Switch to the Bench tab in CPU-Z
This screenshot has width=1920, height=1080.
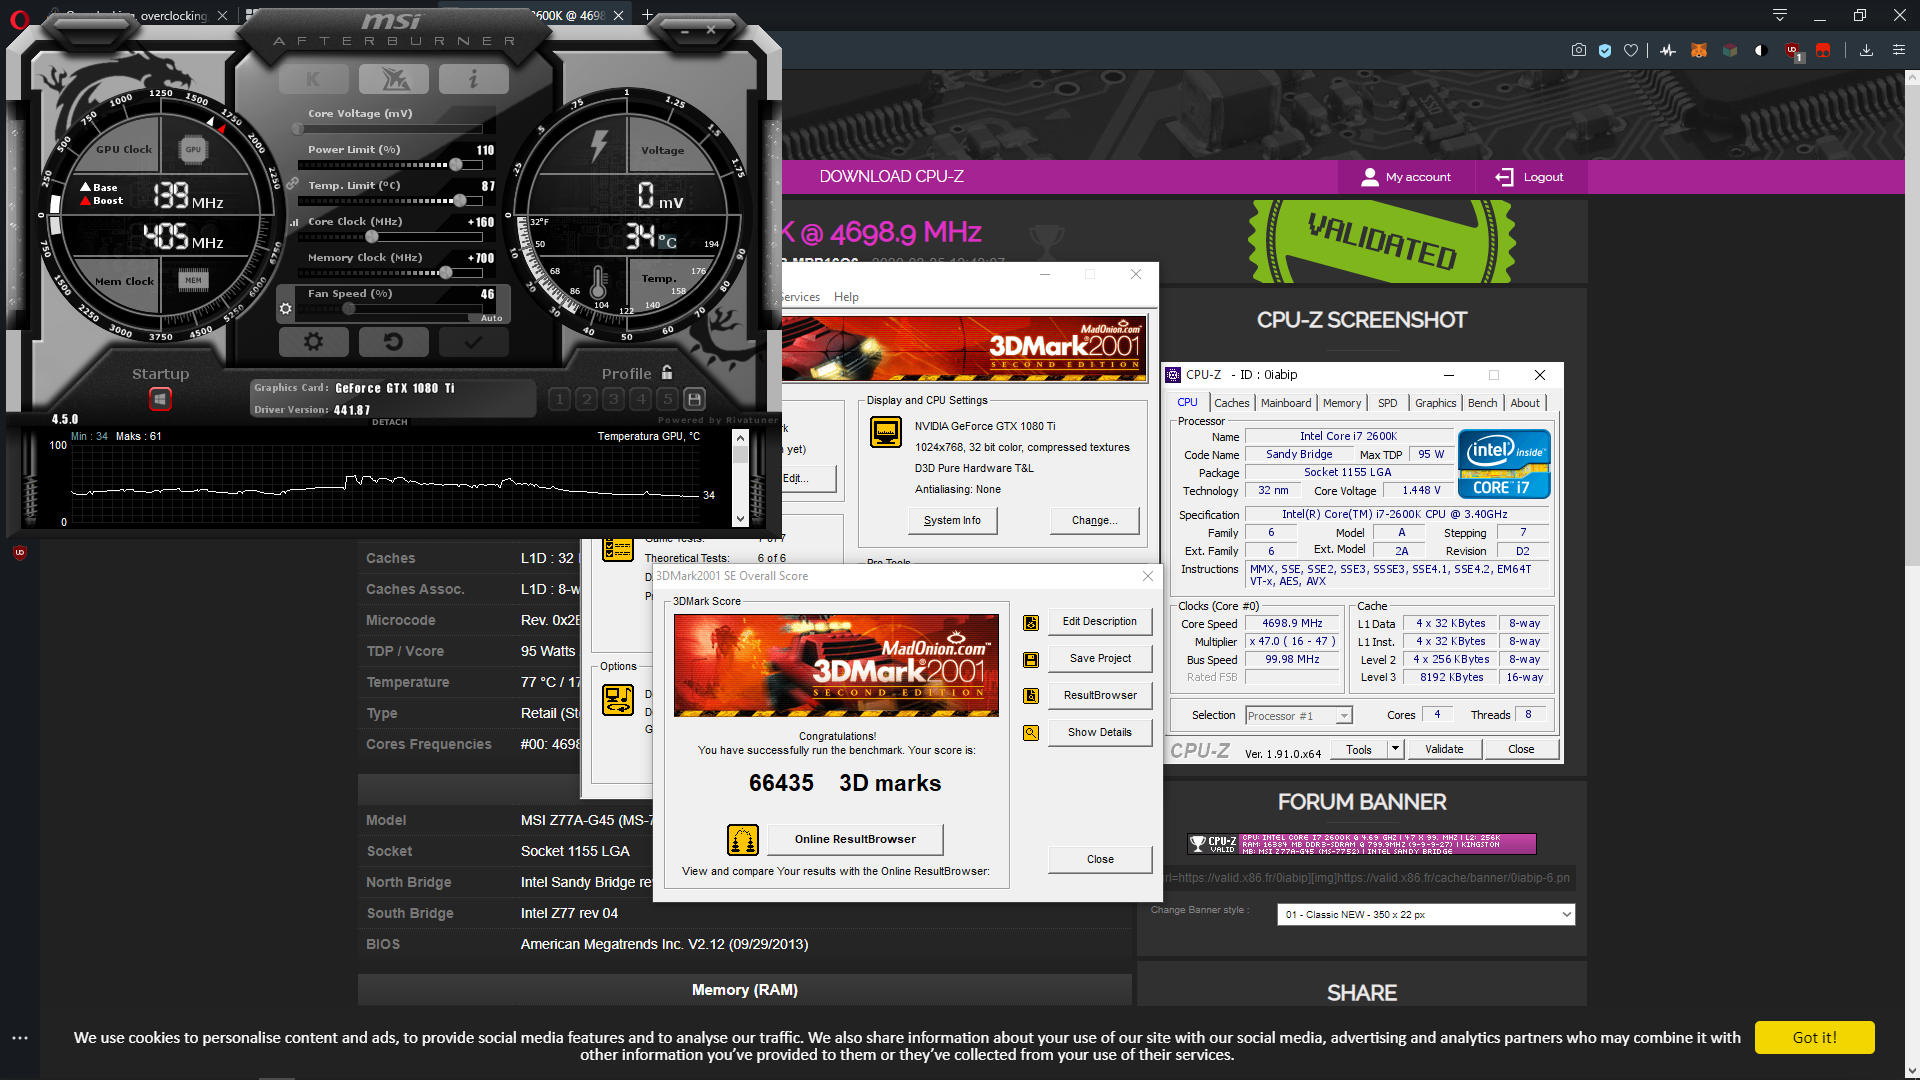tap(1482, 403)
